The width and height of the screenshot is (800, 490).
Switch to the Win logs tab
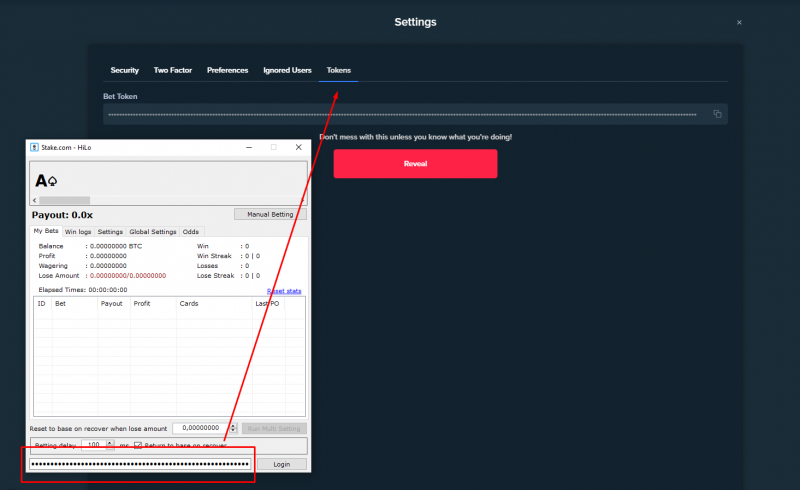click(78, 232)
